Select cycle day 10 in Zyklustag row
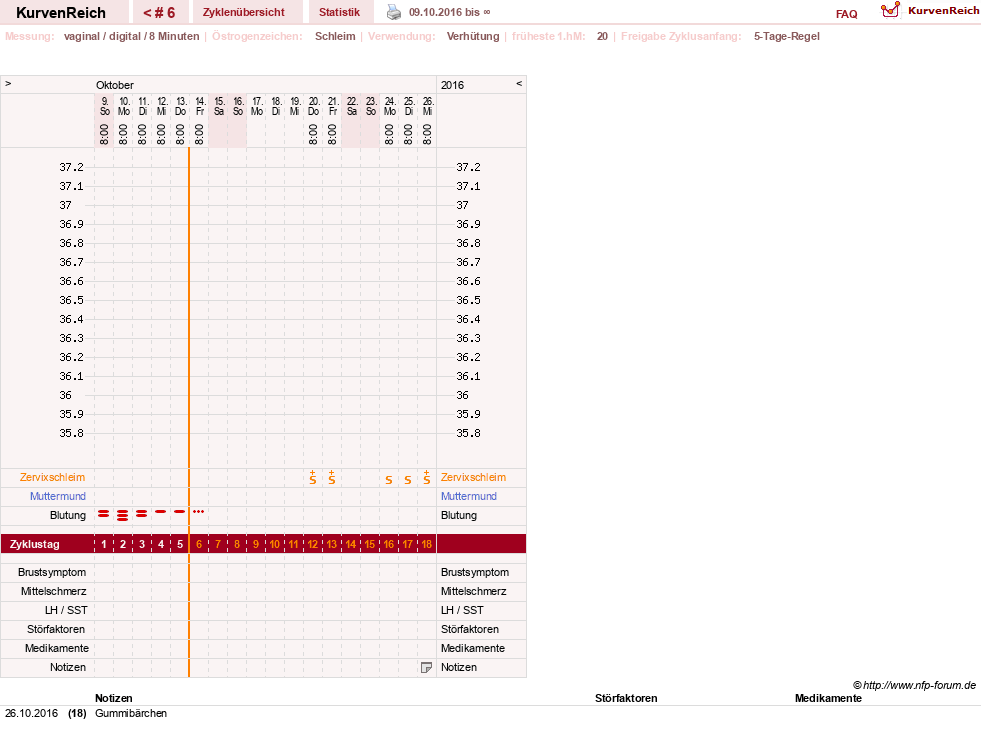Image resolution: width=981 pixels, height=737 pixels. point(275,544)
